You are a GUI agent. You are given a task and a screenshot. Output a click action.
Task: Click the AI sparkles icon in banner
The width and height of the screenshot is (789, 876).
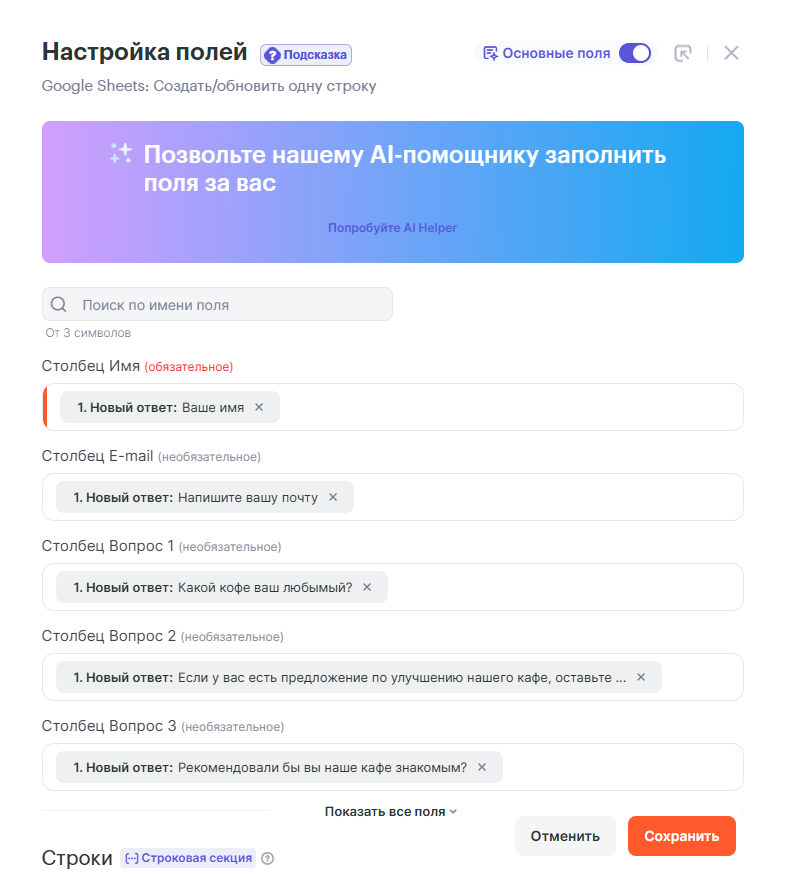click(x=121, y=154)
